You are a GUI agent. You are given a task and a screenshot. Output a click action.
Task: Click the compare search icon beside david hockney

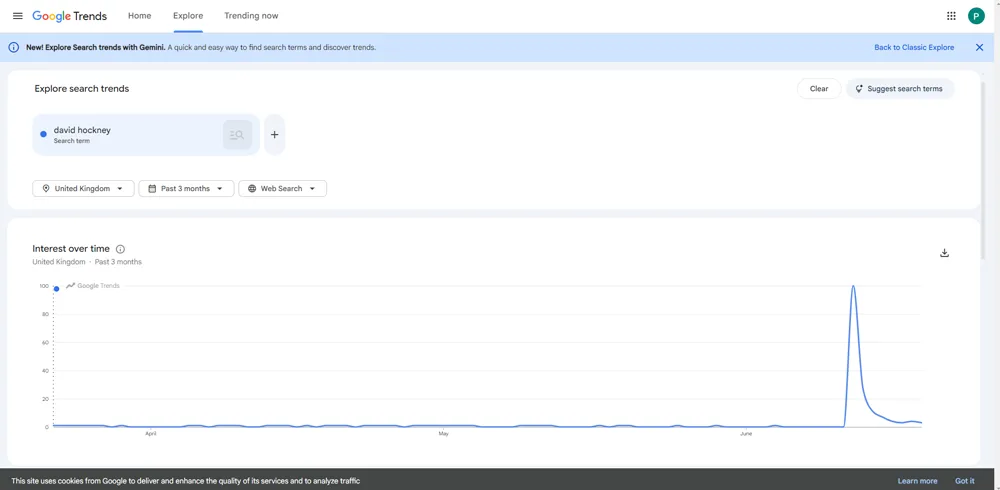[x=237, y=135]
